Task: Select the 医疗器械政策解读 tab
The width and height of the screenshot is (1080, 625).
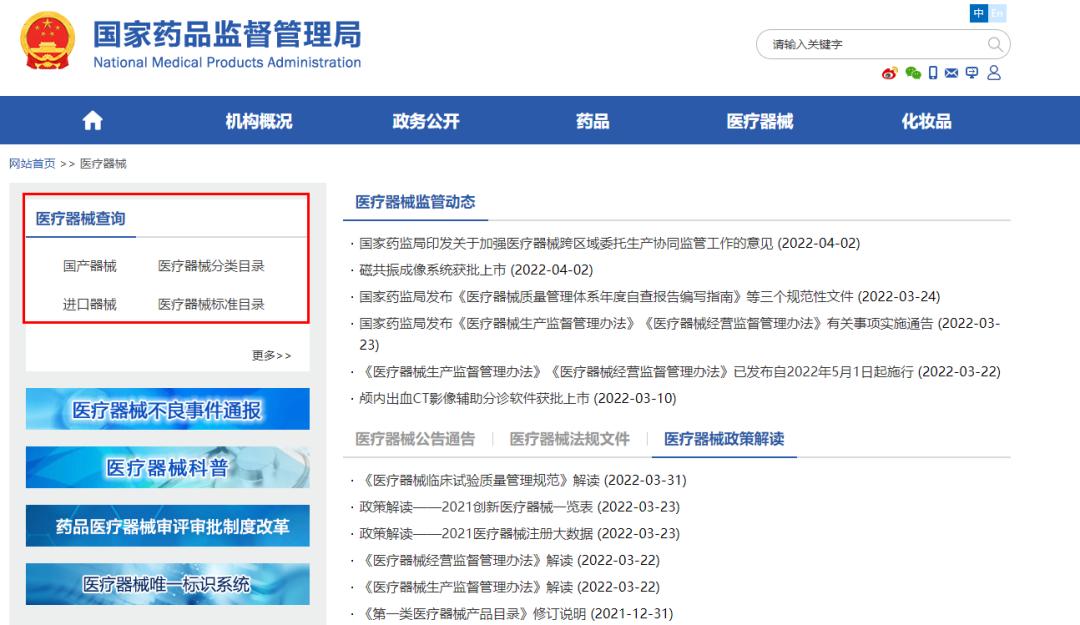Action: coord(724,439)
